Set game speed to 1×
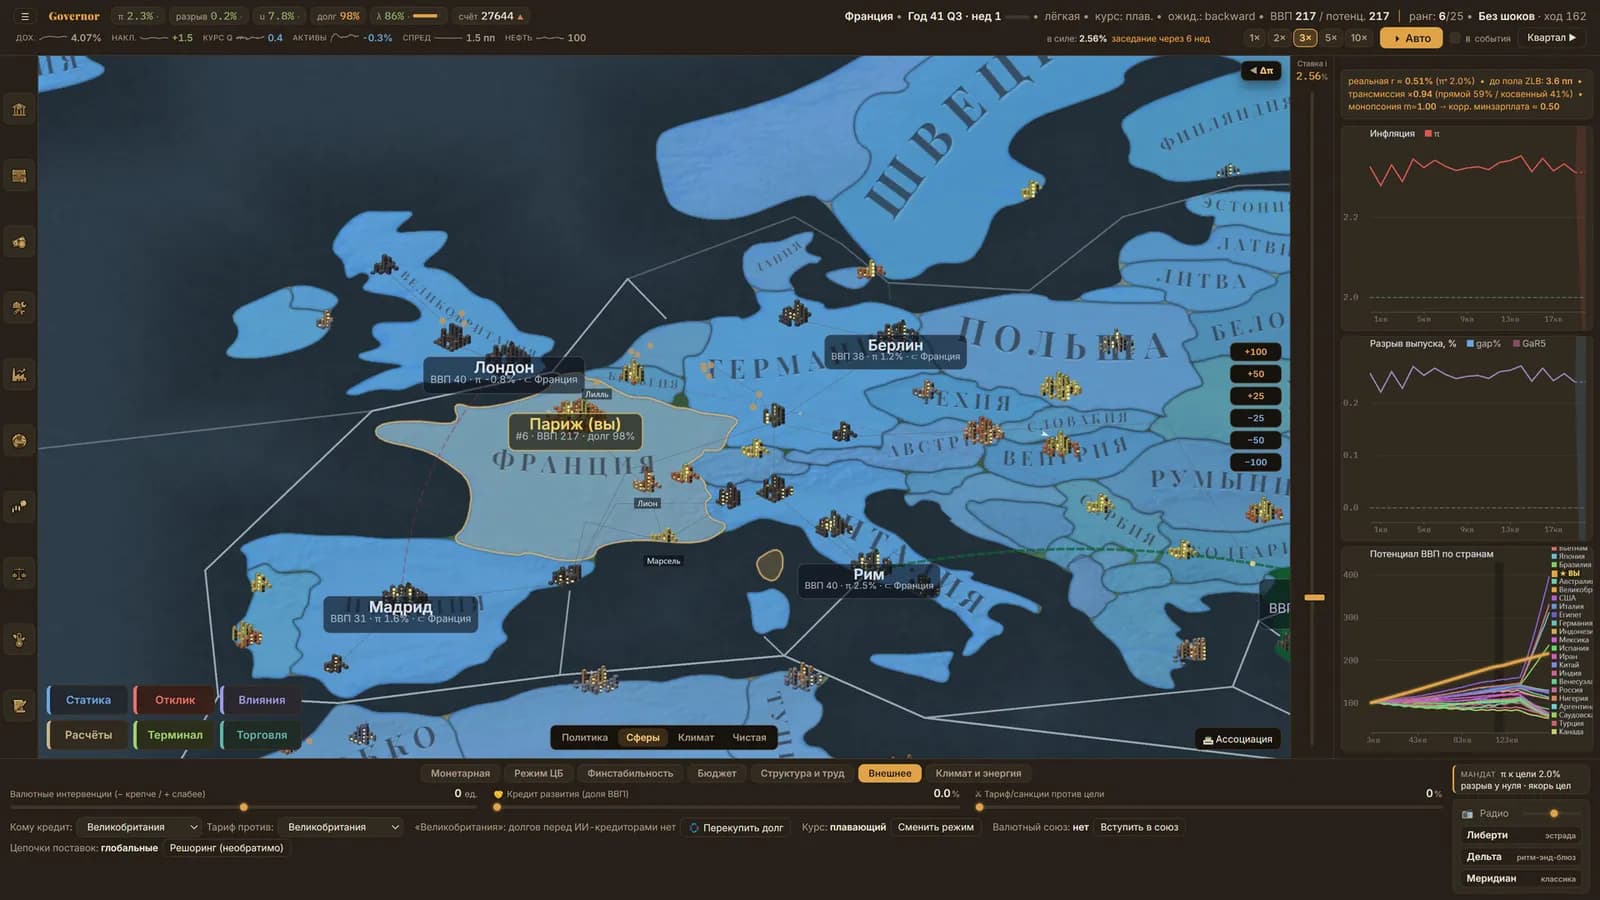 pos(1254,38)
